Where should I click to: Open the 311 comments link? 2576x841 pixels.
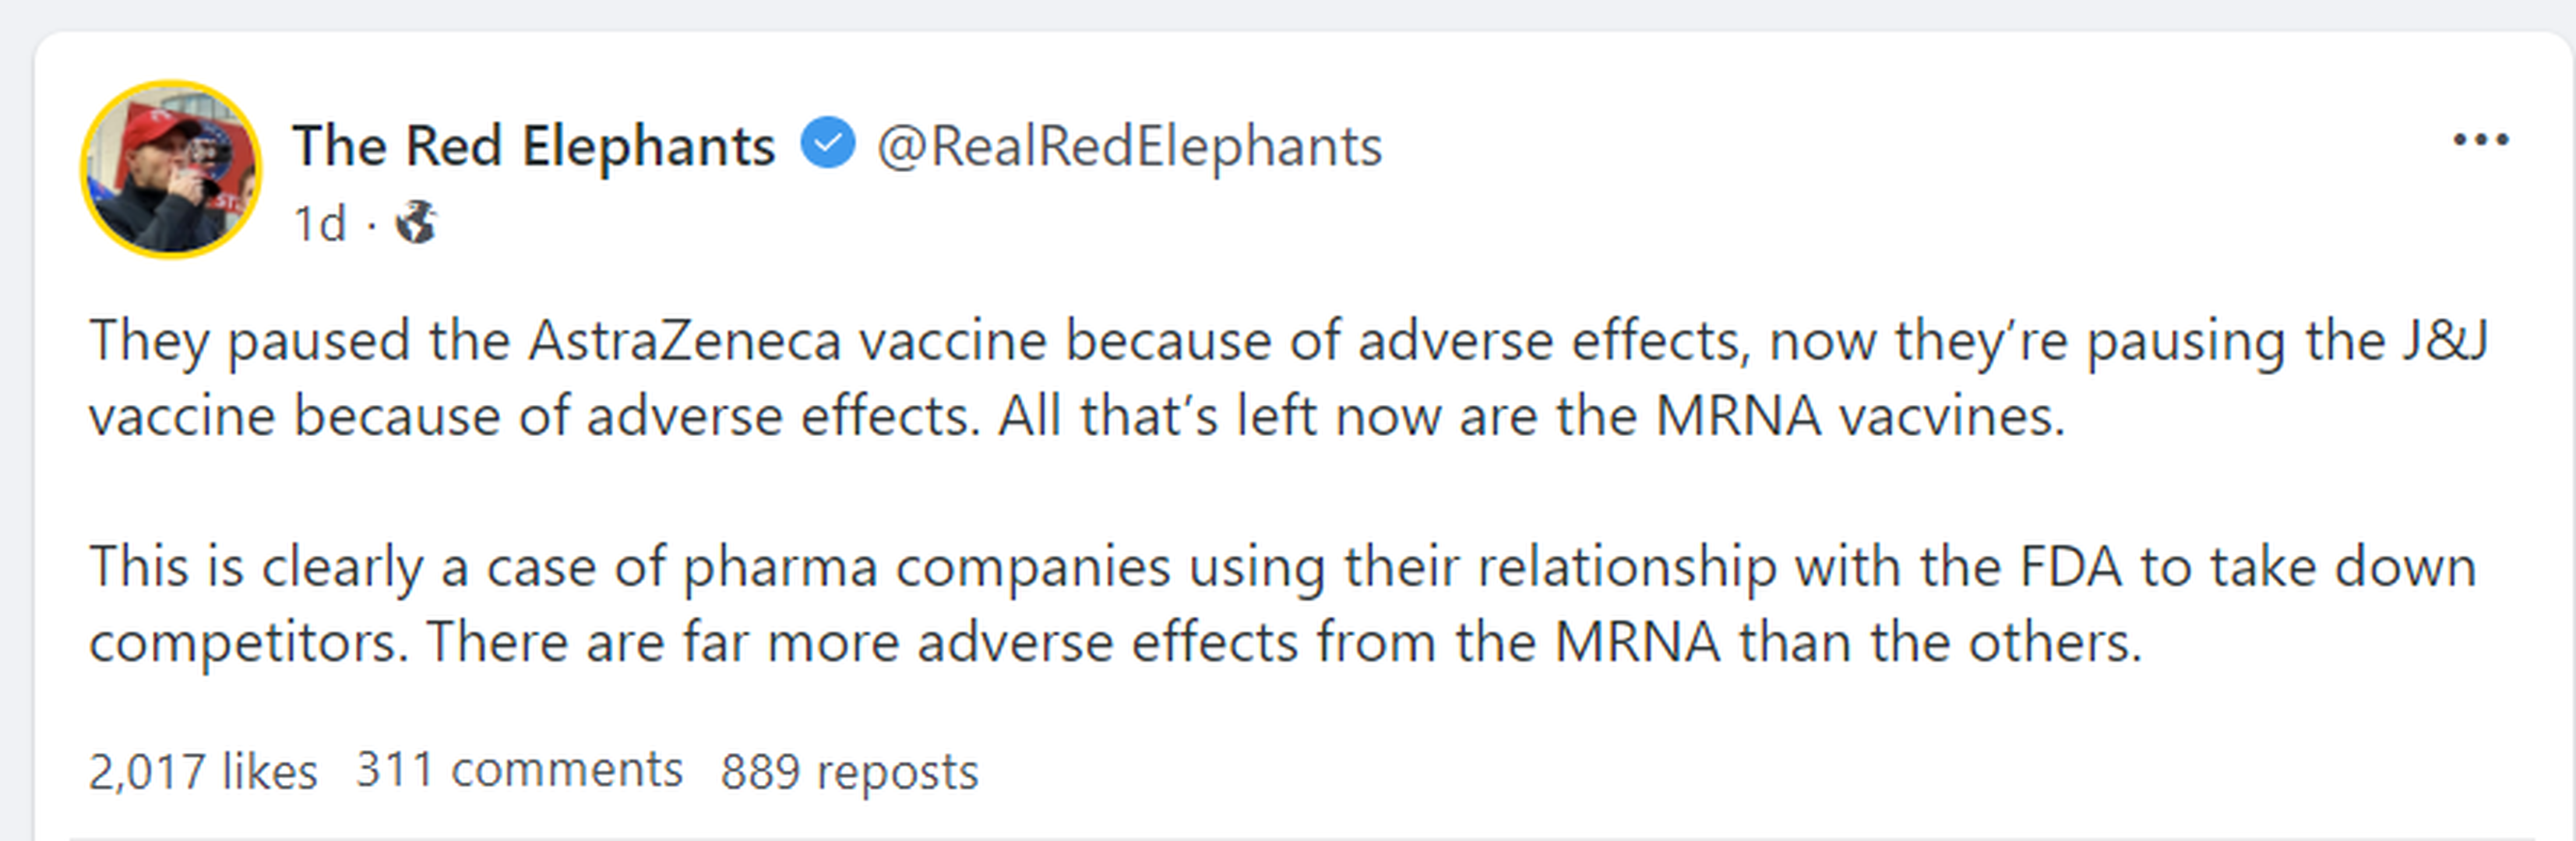point(519,770)
